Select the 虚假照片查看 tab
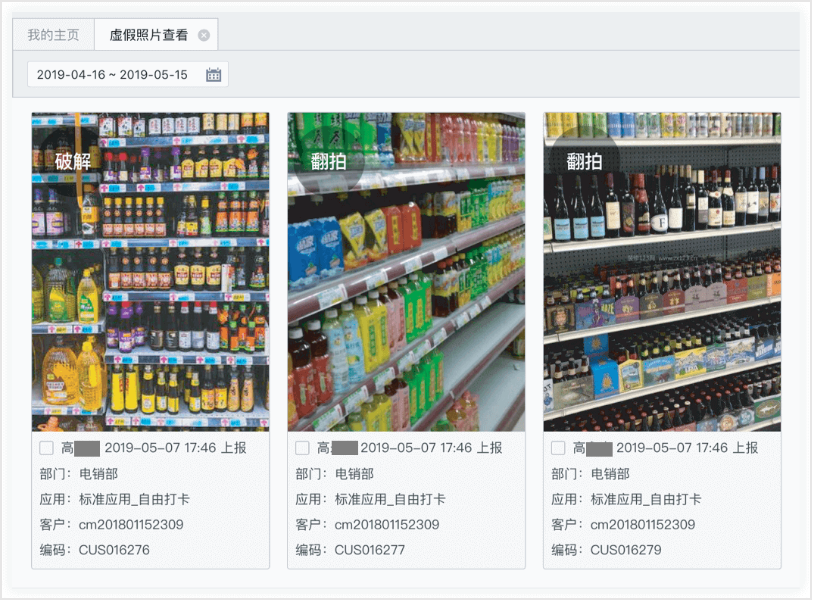 pyautogui.click(x=150, y=33)
